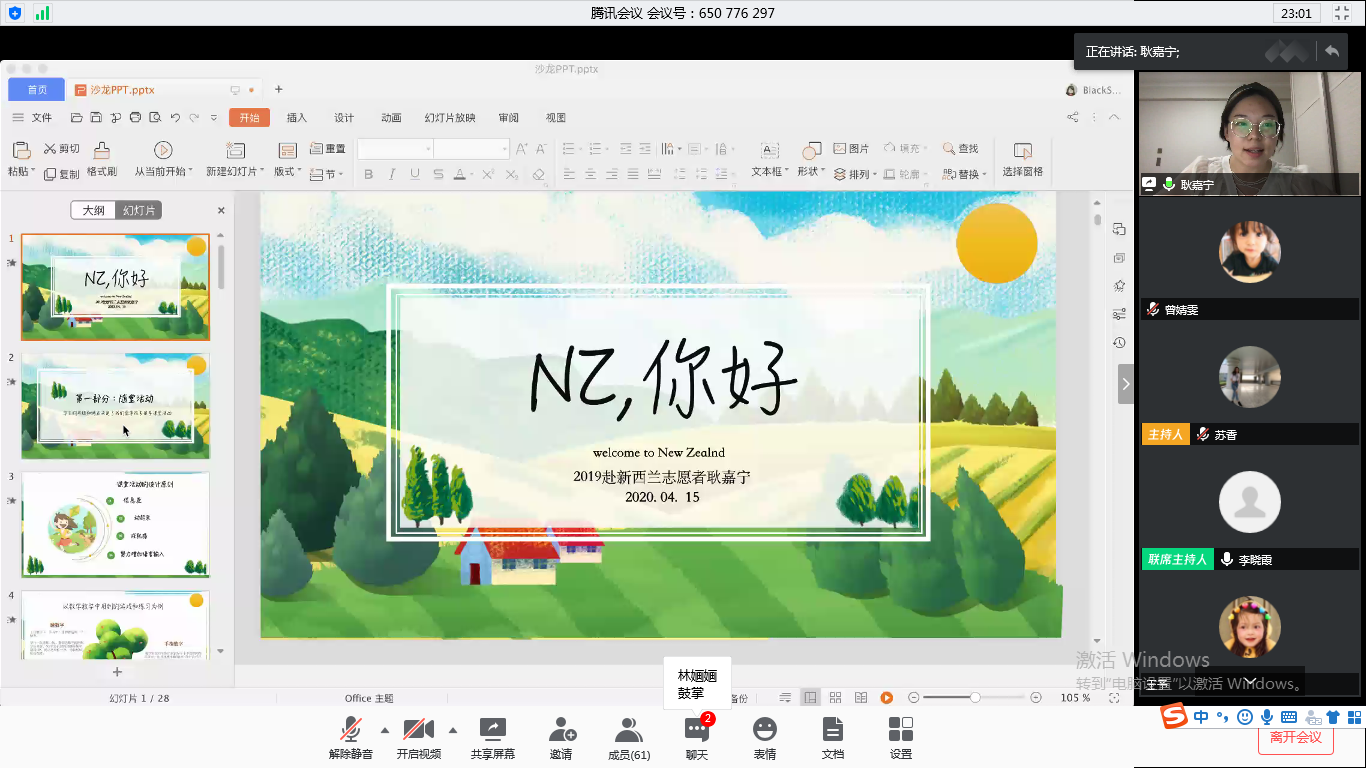Screen dimensions: 1366x768
Task: Open the 设计 ribbon tab
Action: [344, 118]
